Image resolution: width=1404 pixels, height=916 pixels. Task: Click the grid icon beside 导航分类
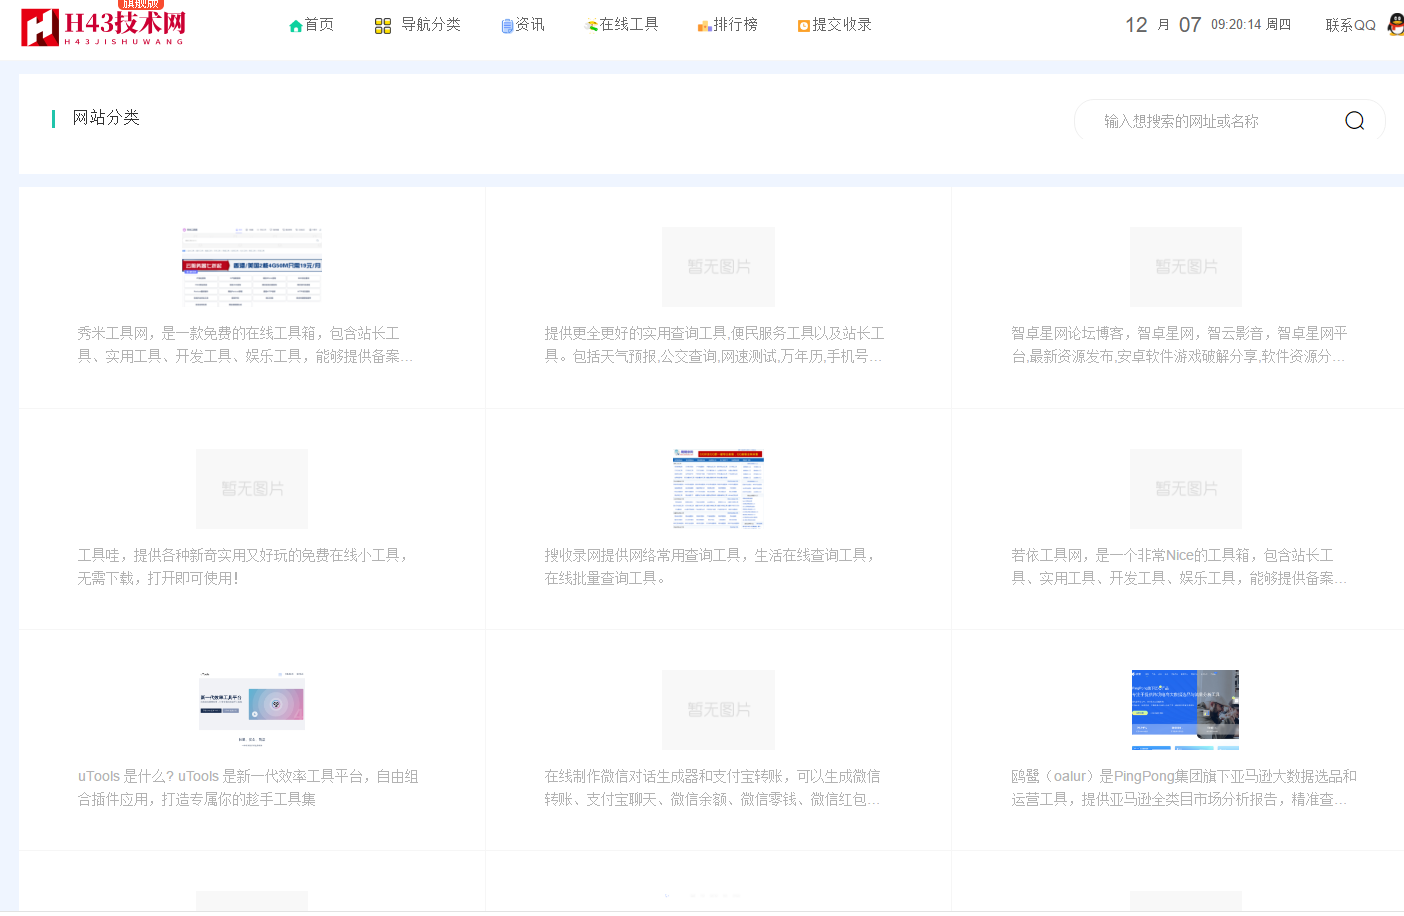[x=382, y=26]
